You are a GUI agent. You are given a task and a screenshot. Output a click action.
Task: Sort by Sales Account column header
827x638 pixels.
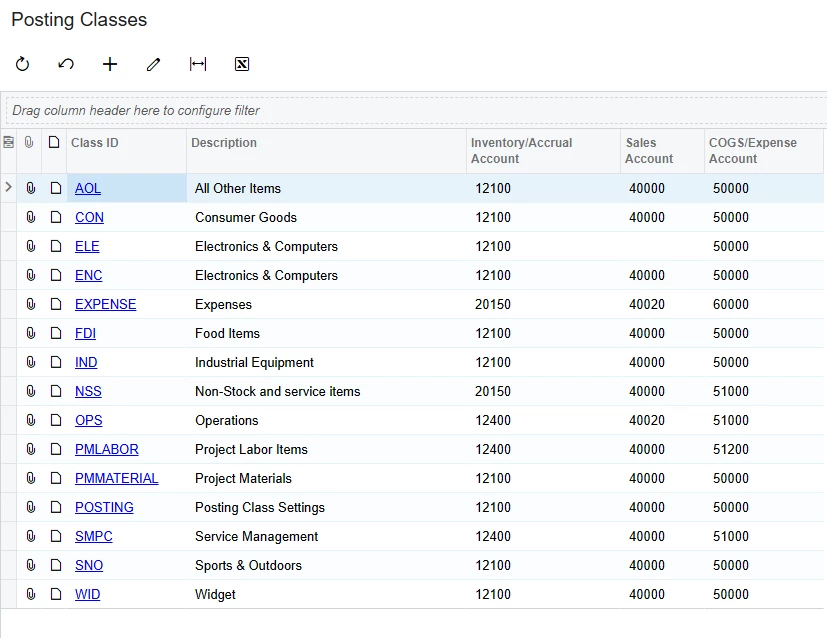pos(662,151)
